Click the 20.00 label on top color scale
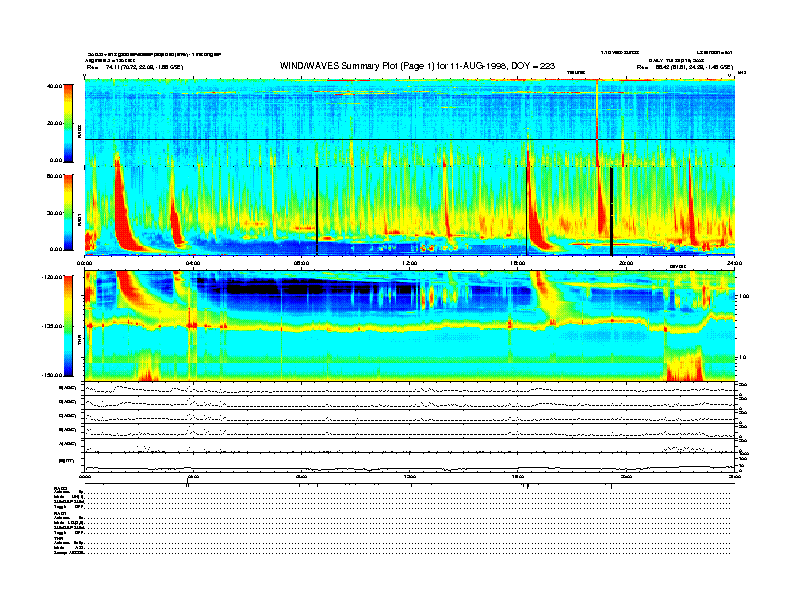792x612 pixels. (54, 123)
